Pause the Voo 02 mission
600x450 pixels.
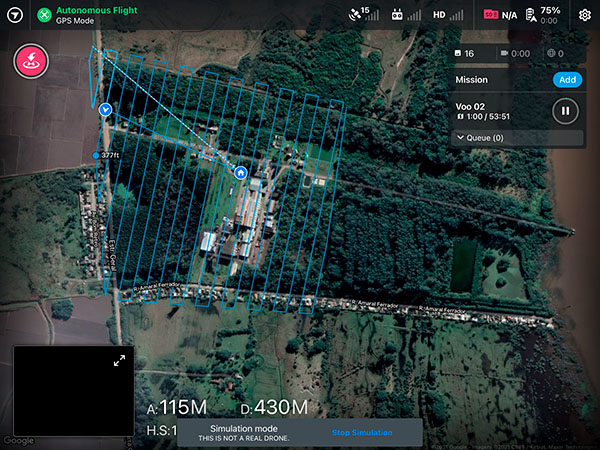(x=565, y=111)
